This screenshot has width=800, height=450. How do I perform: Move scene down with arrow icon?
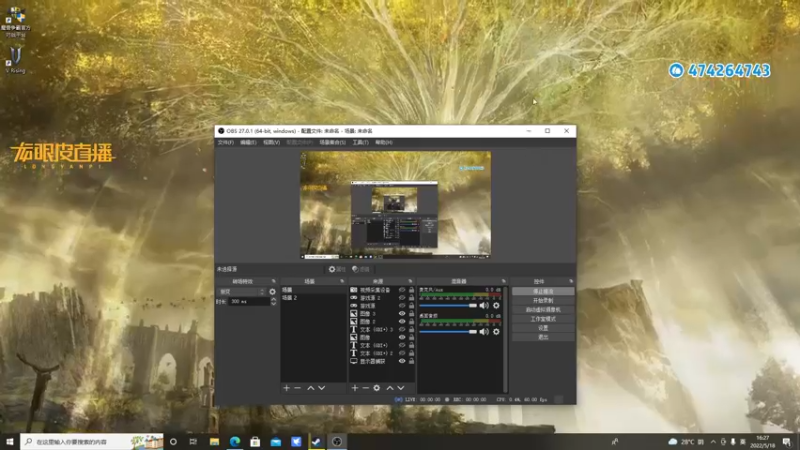[321, 388]
